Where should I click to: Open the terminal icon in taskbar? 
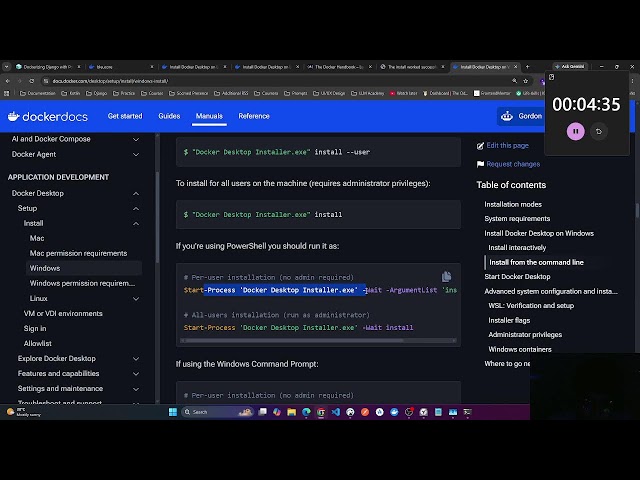[467, 412]
